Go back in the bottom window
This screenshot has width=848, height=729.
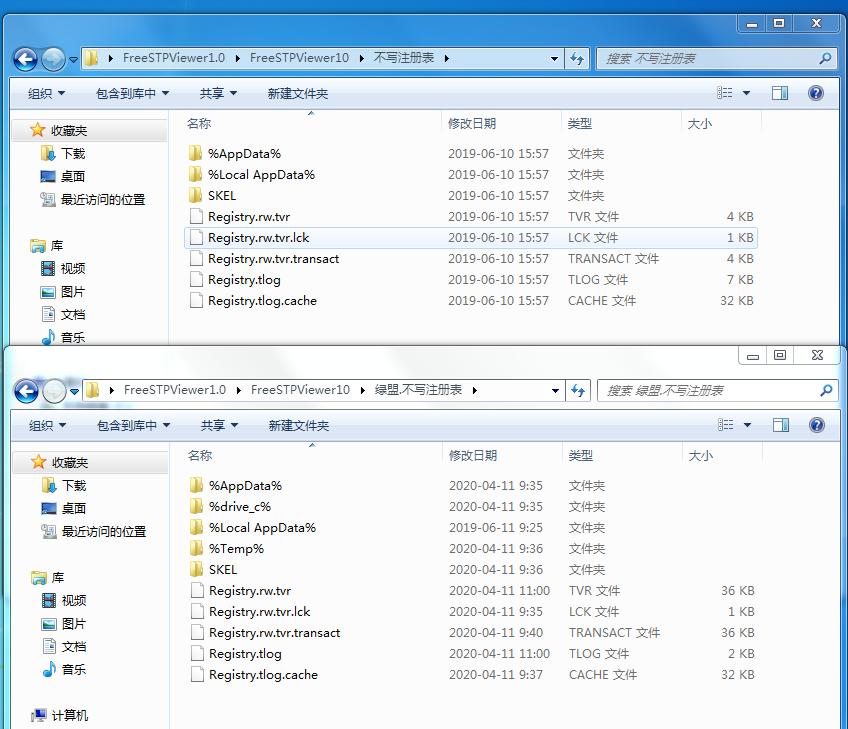[x=26, y=391]
